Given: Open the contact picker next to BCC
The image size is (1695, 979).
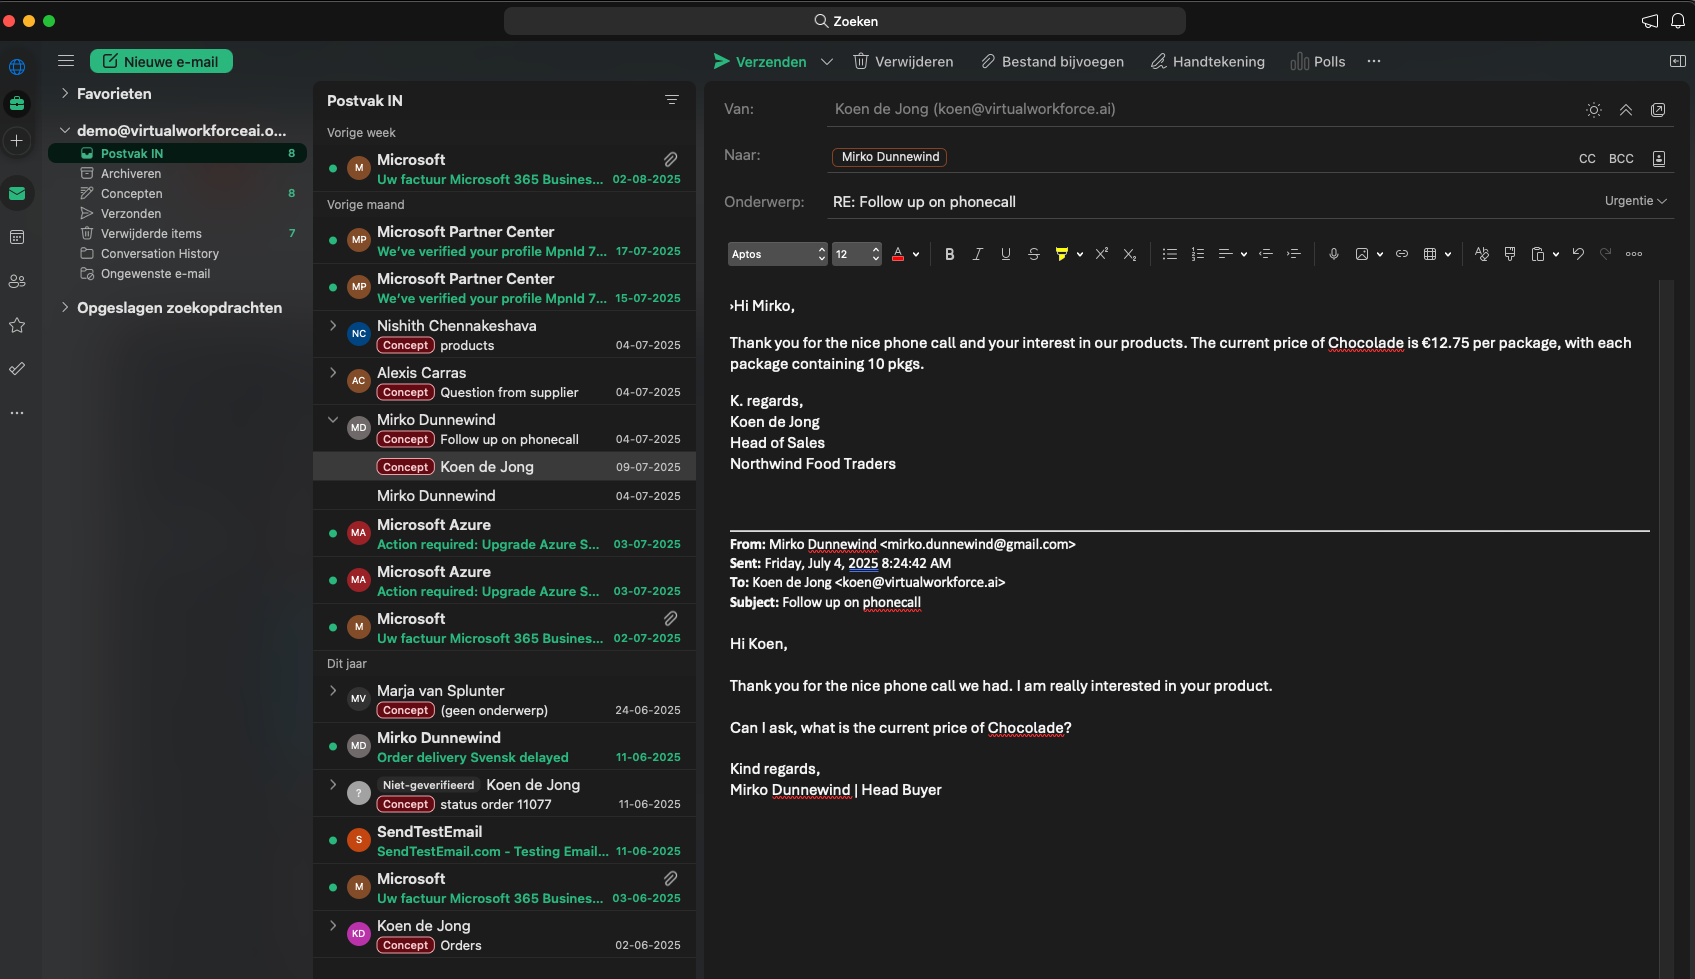Looking at the screenshot, I should [1659, 158].
